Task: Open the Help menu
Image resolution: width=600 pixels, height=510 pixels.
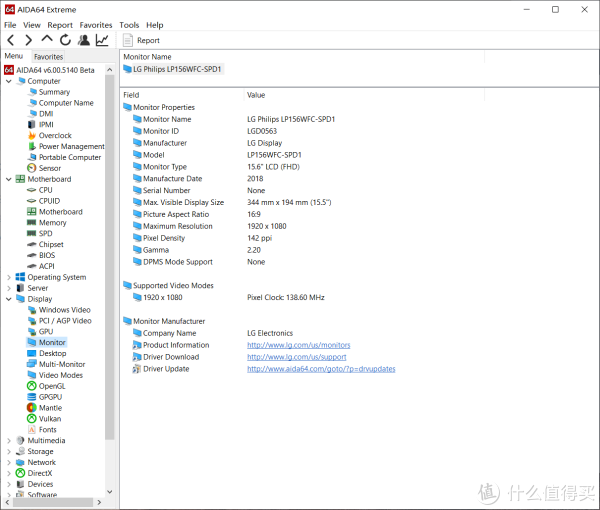Action: coord(155,25)
